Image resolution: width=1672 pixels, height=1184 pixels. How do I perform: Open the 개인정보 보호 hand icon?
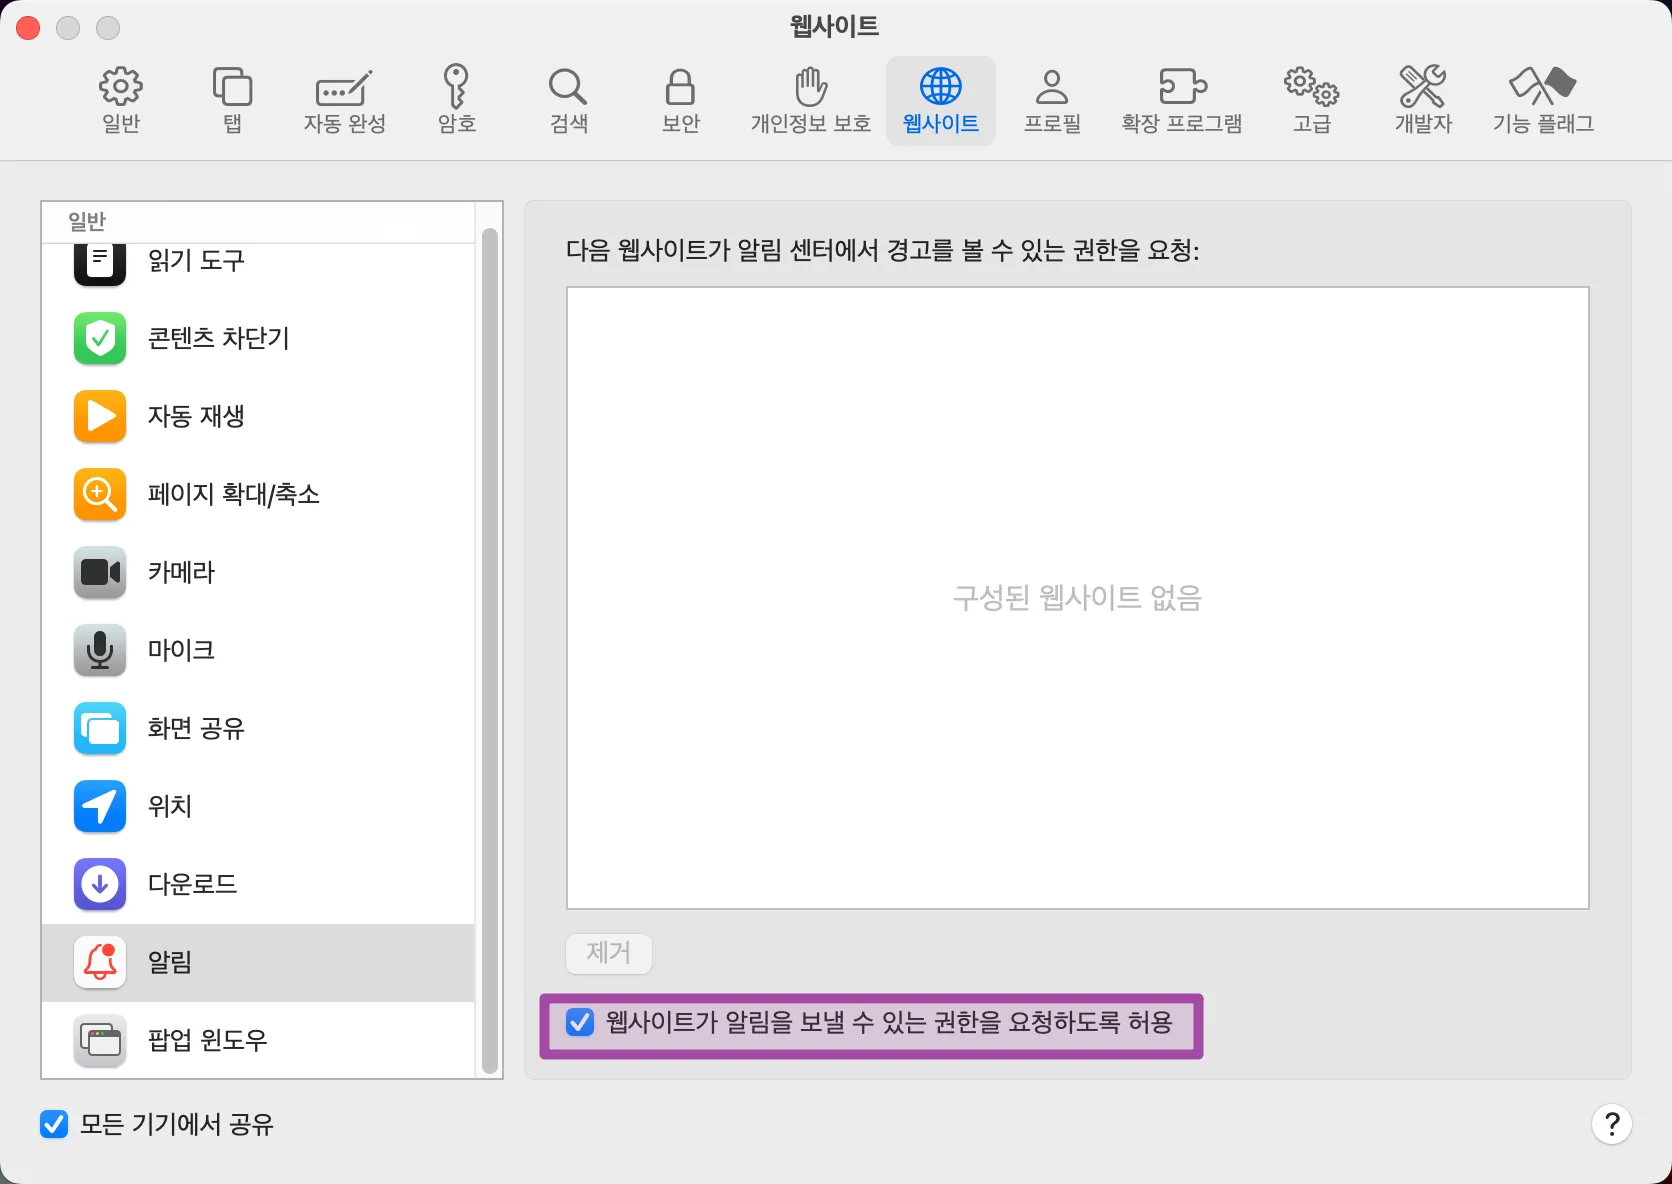[x=811, y=86]
